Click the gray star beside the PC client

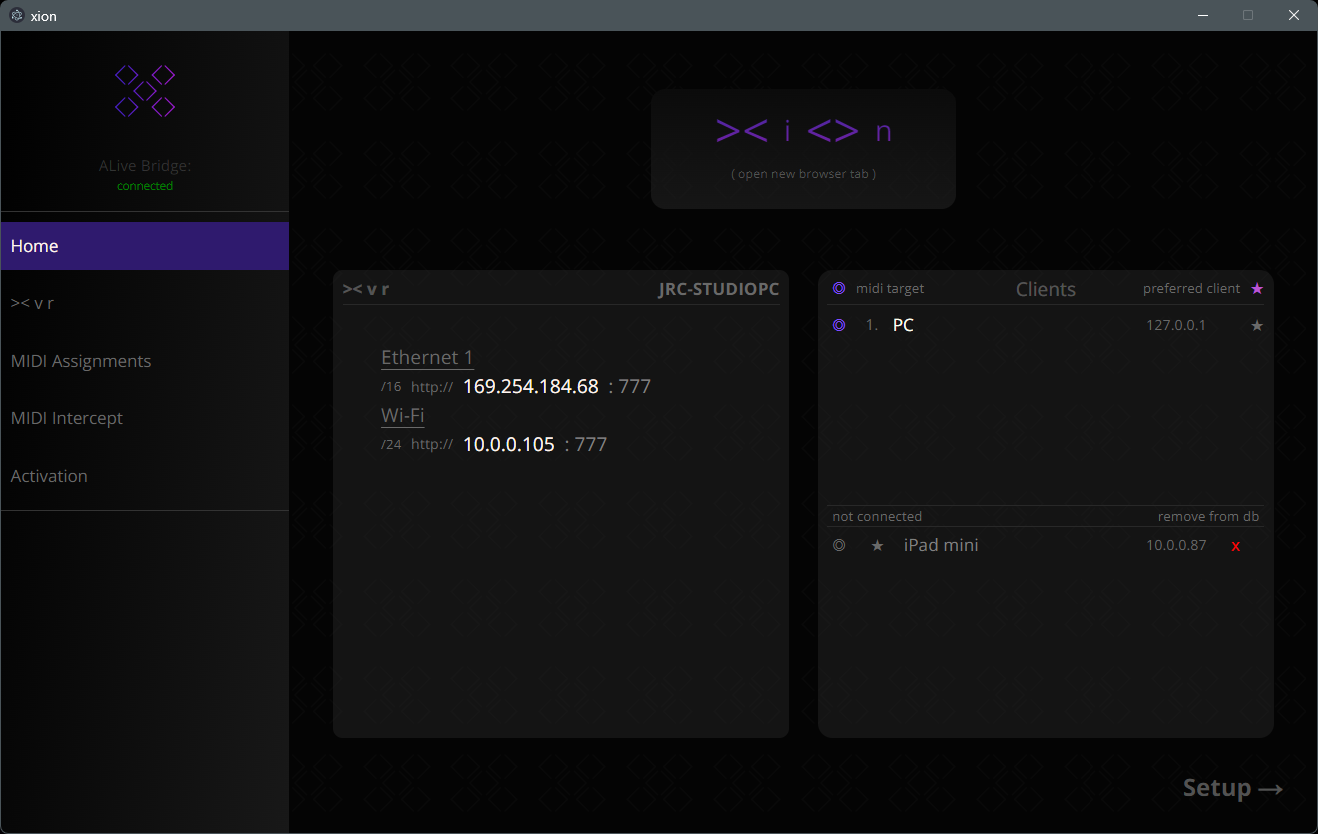[1257, 324]
